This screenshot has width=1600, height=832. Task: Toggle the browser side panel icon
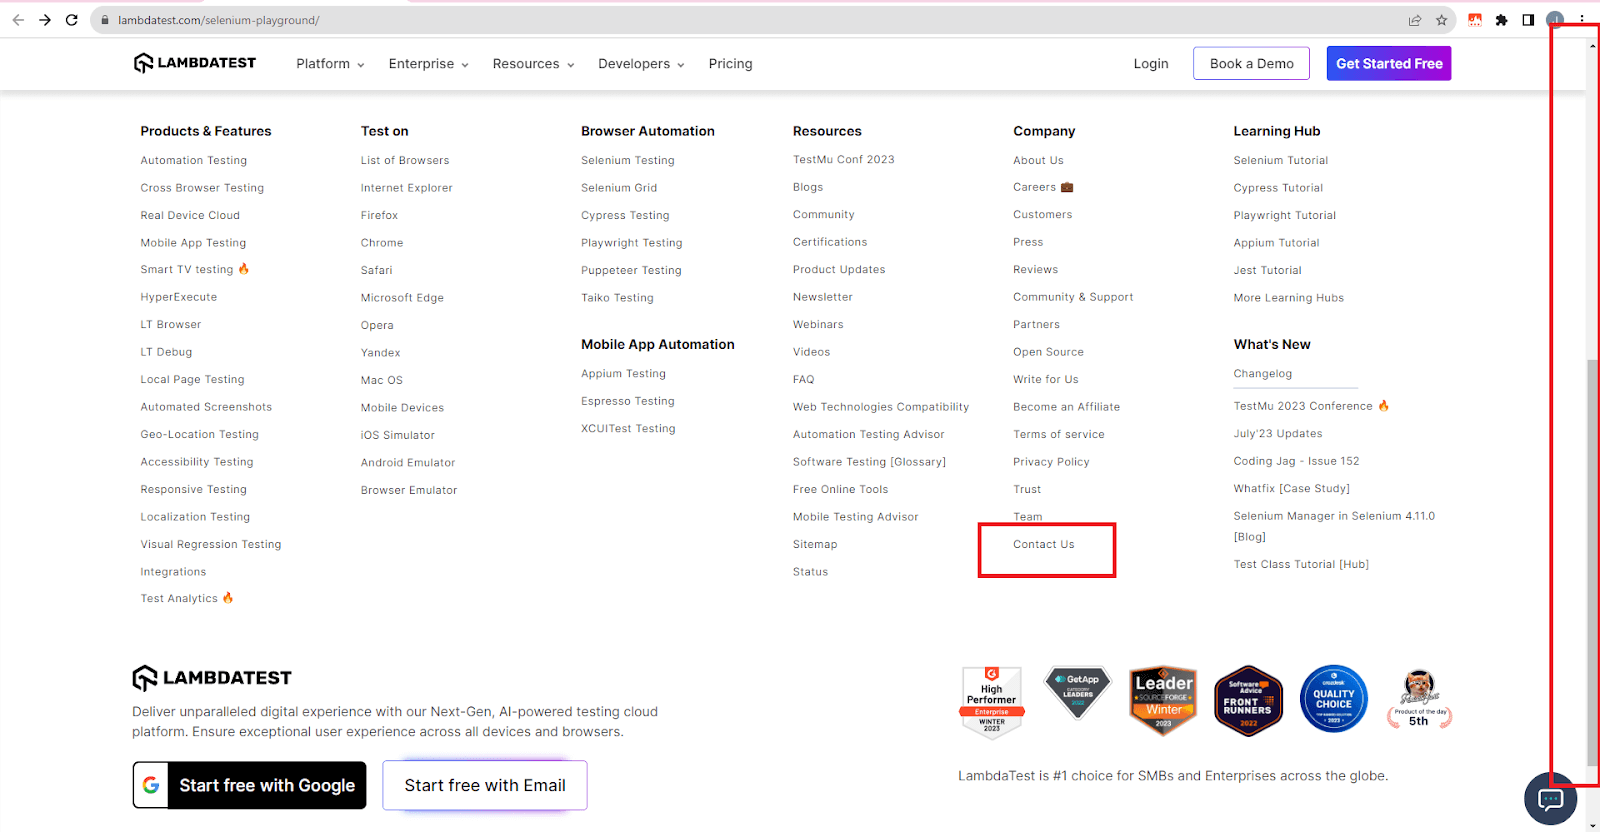pyautogui.click(x=1528, y=20)
